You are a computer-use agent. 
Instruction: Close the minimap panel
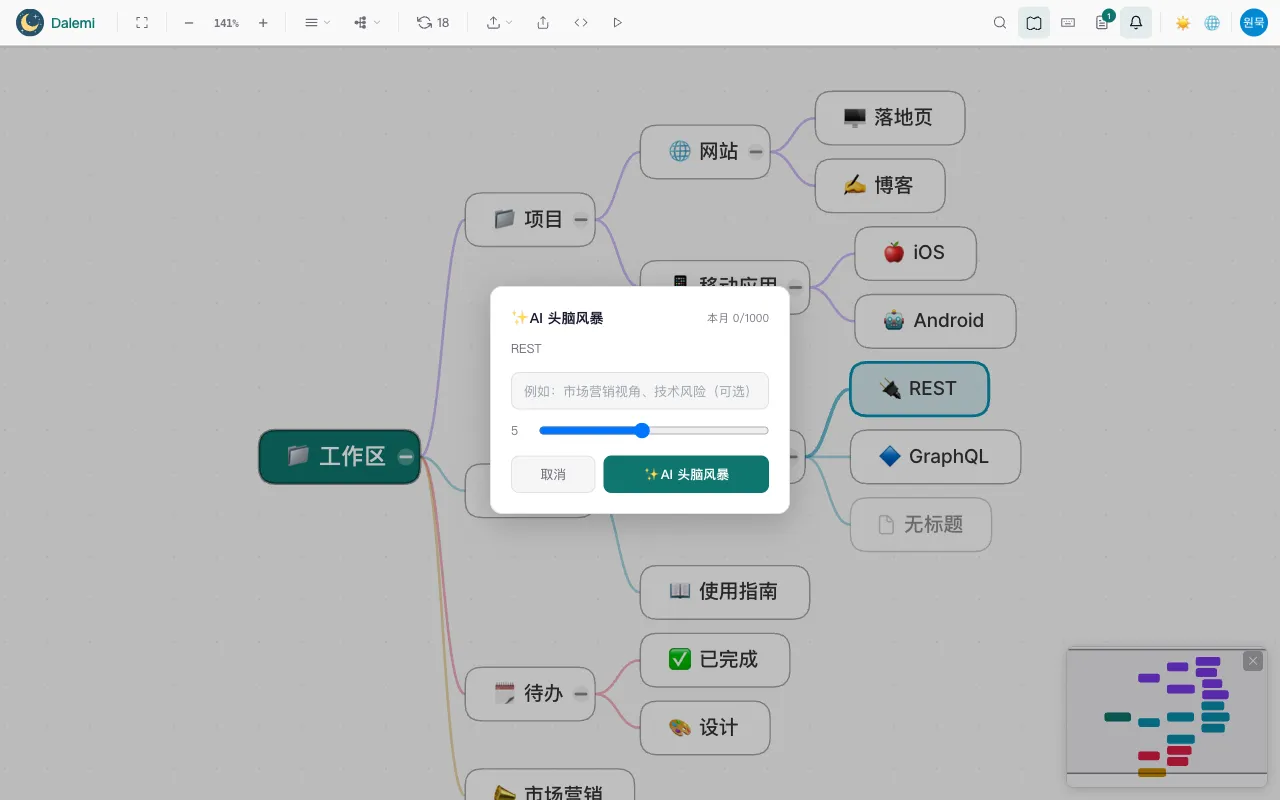point(1253,661)
